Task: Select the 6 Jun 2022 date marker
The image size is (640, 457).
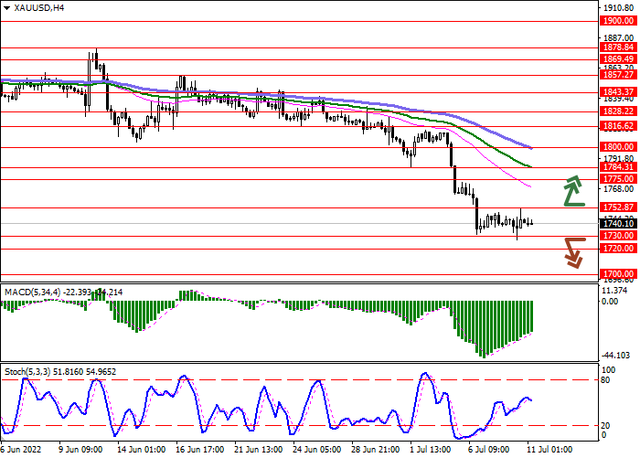Action: 20,450
